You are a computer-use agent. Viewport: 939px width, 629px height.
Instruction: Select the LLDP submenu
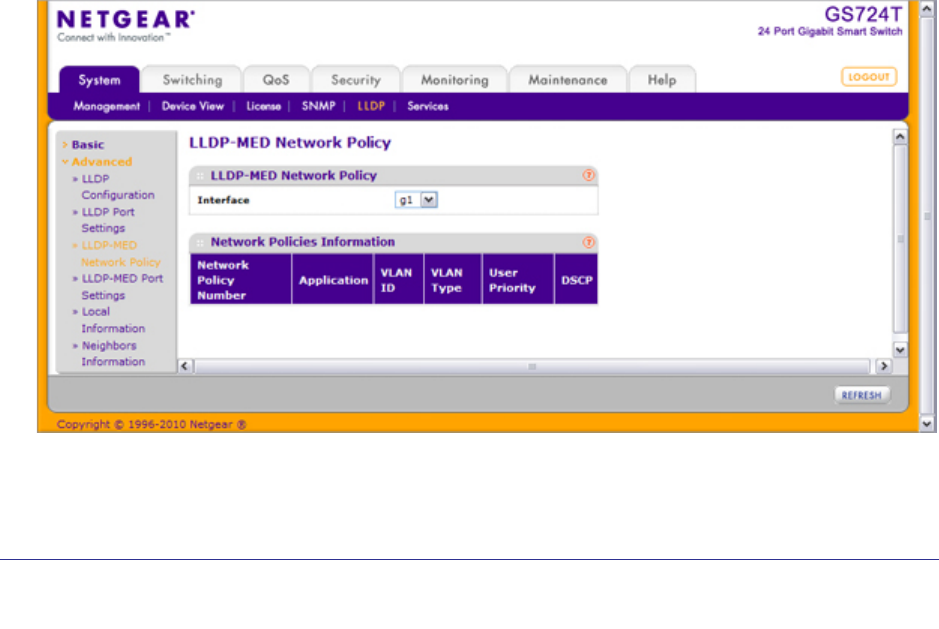(x=371, y=106)
